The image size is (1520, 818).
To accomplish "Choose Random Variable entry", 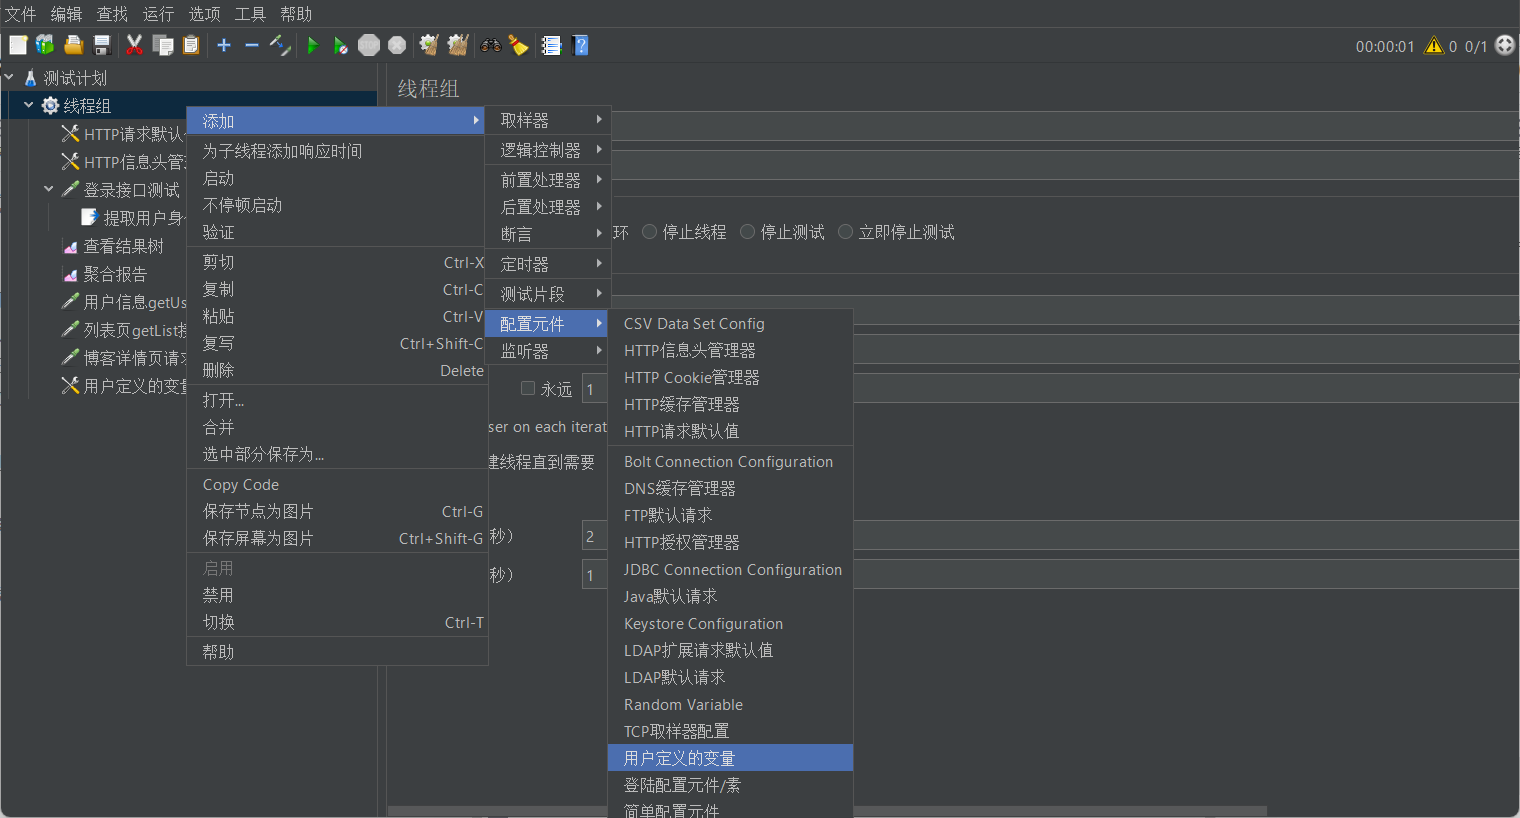I will (730, 705).
